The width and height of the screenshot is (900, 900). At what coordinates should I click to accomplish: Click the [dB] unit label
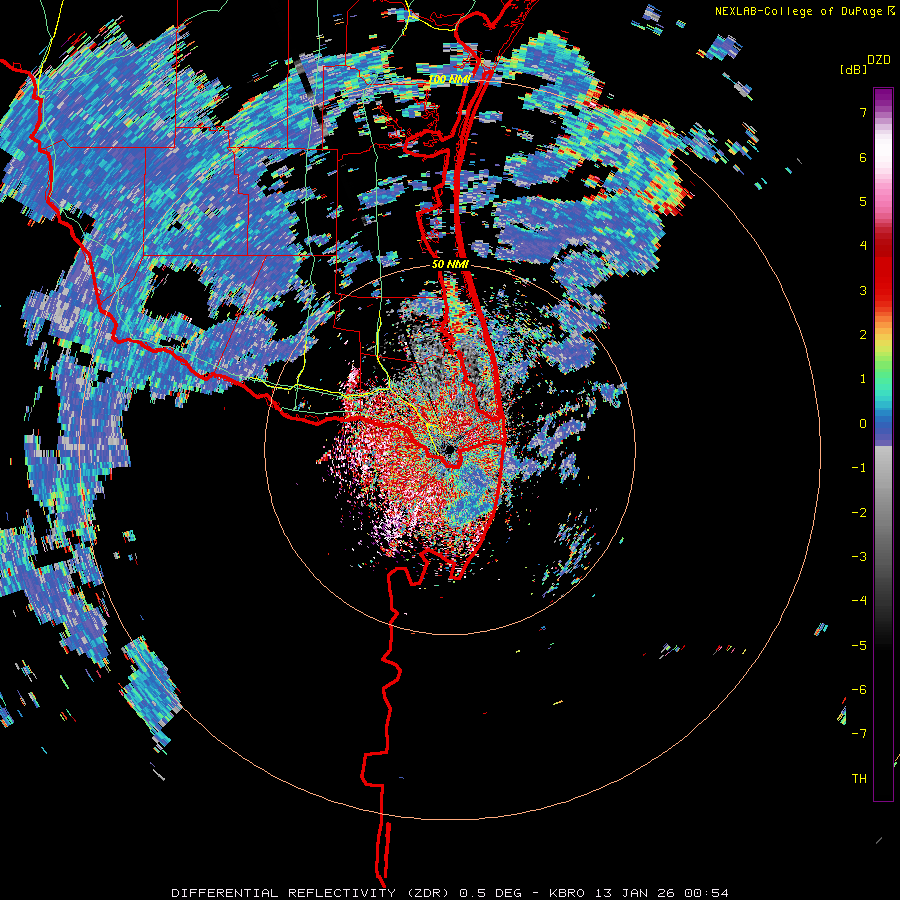pyautogui.click(x=853, y=69)
